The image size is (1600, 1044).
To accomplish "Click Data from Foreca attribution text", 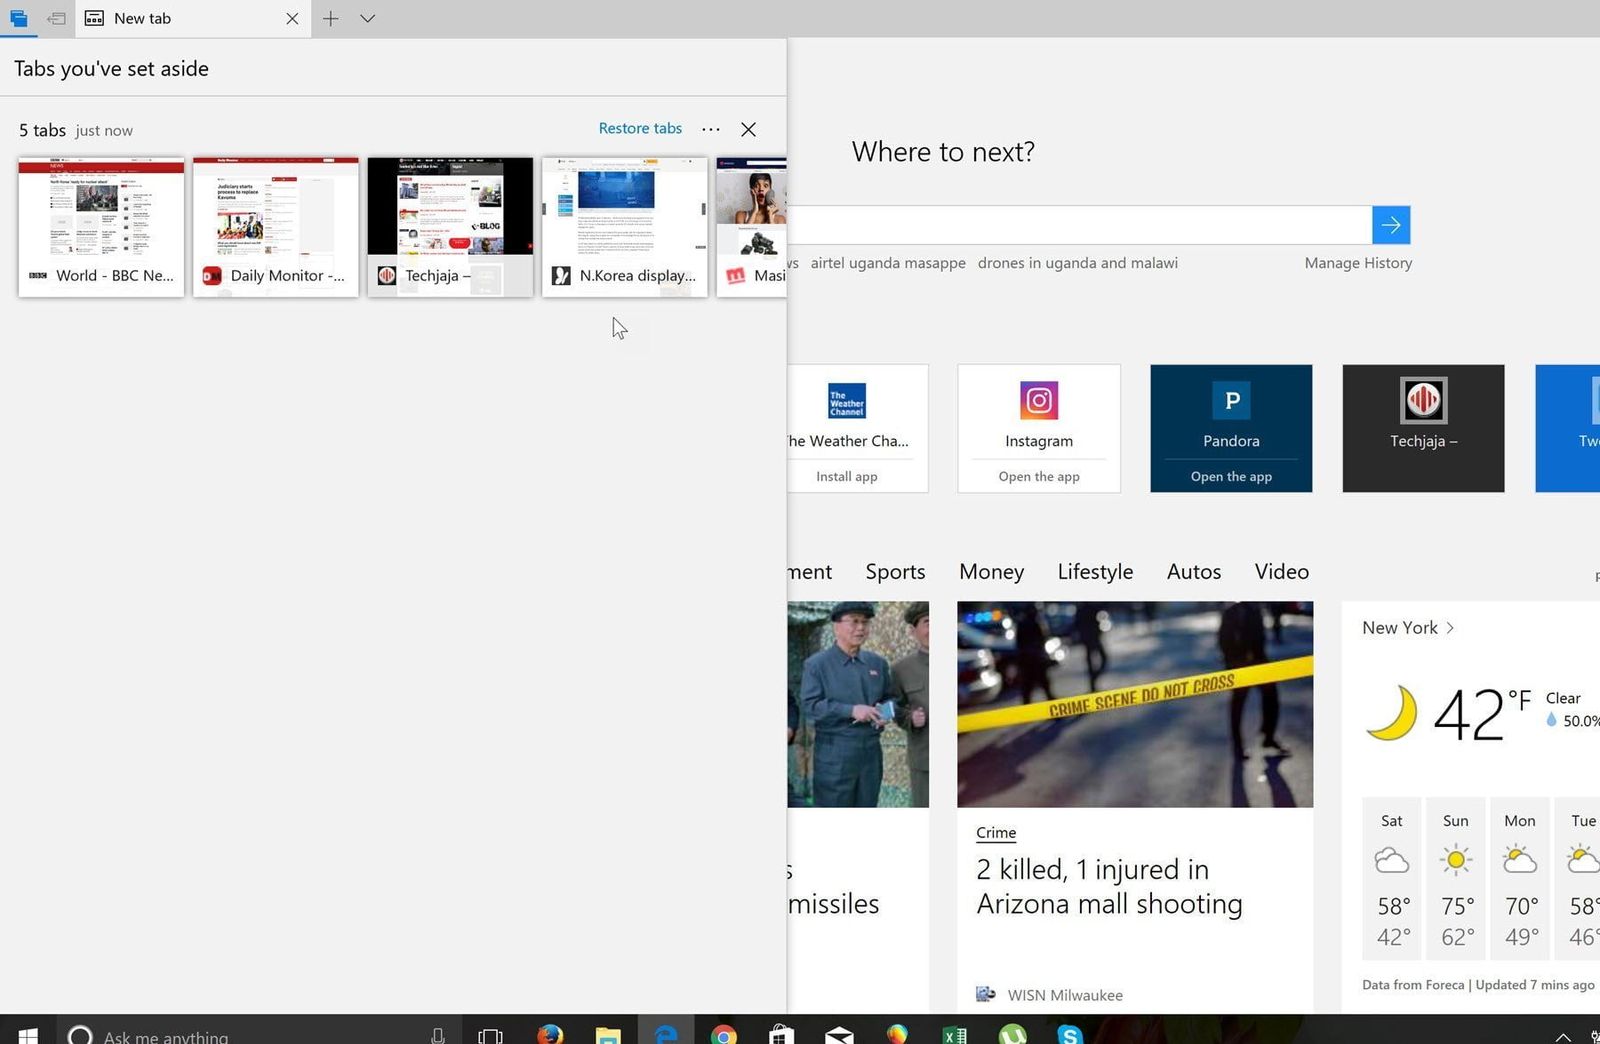I will (x=1413, y=985).
